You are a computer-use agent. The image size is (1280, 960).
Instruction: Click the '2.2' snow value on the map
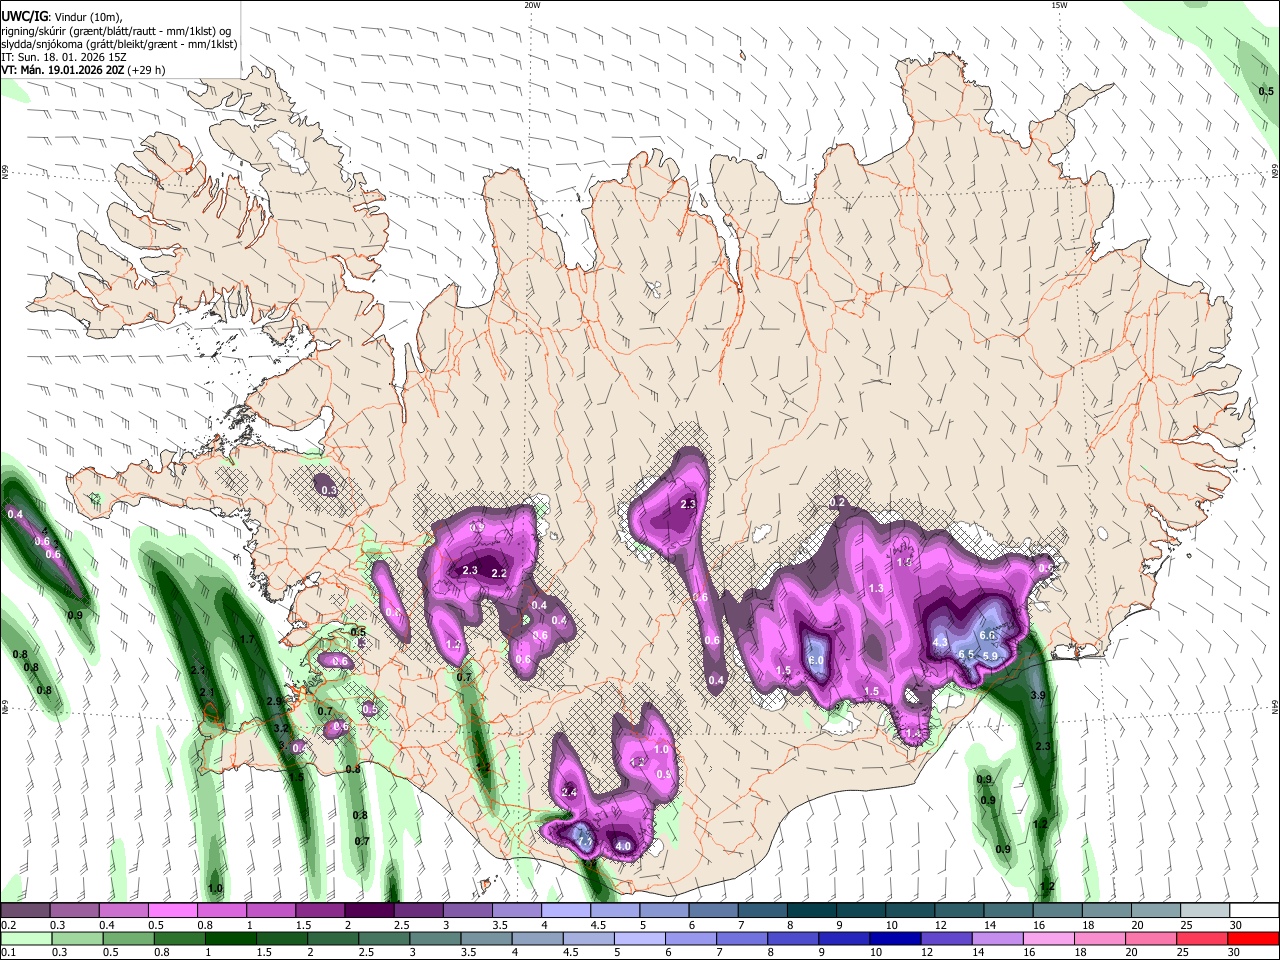point(500,573)
